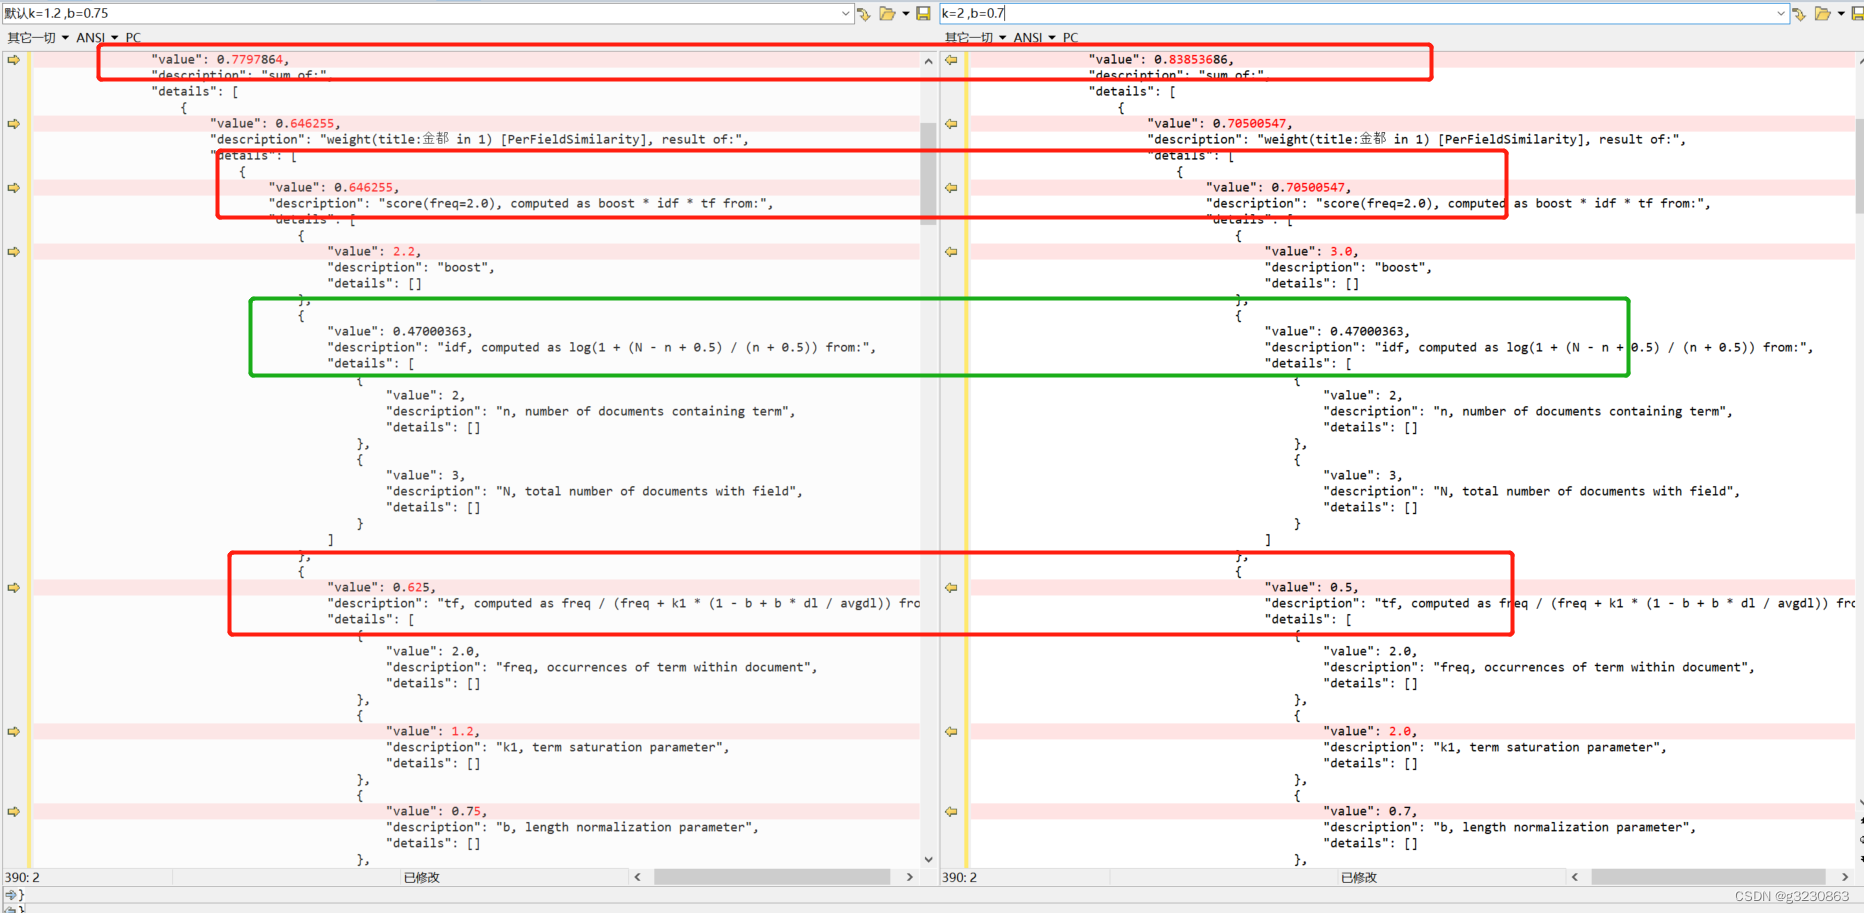1864x913 pixels.
Task: Click left gutter arrow beside value 2.2
Action: [13, 252]
